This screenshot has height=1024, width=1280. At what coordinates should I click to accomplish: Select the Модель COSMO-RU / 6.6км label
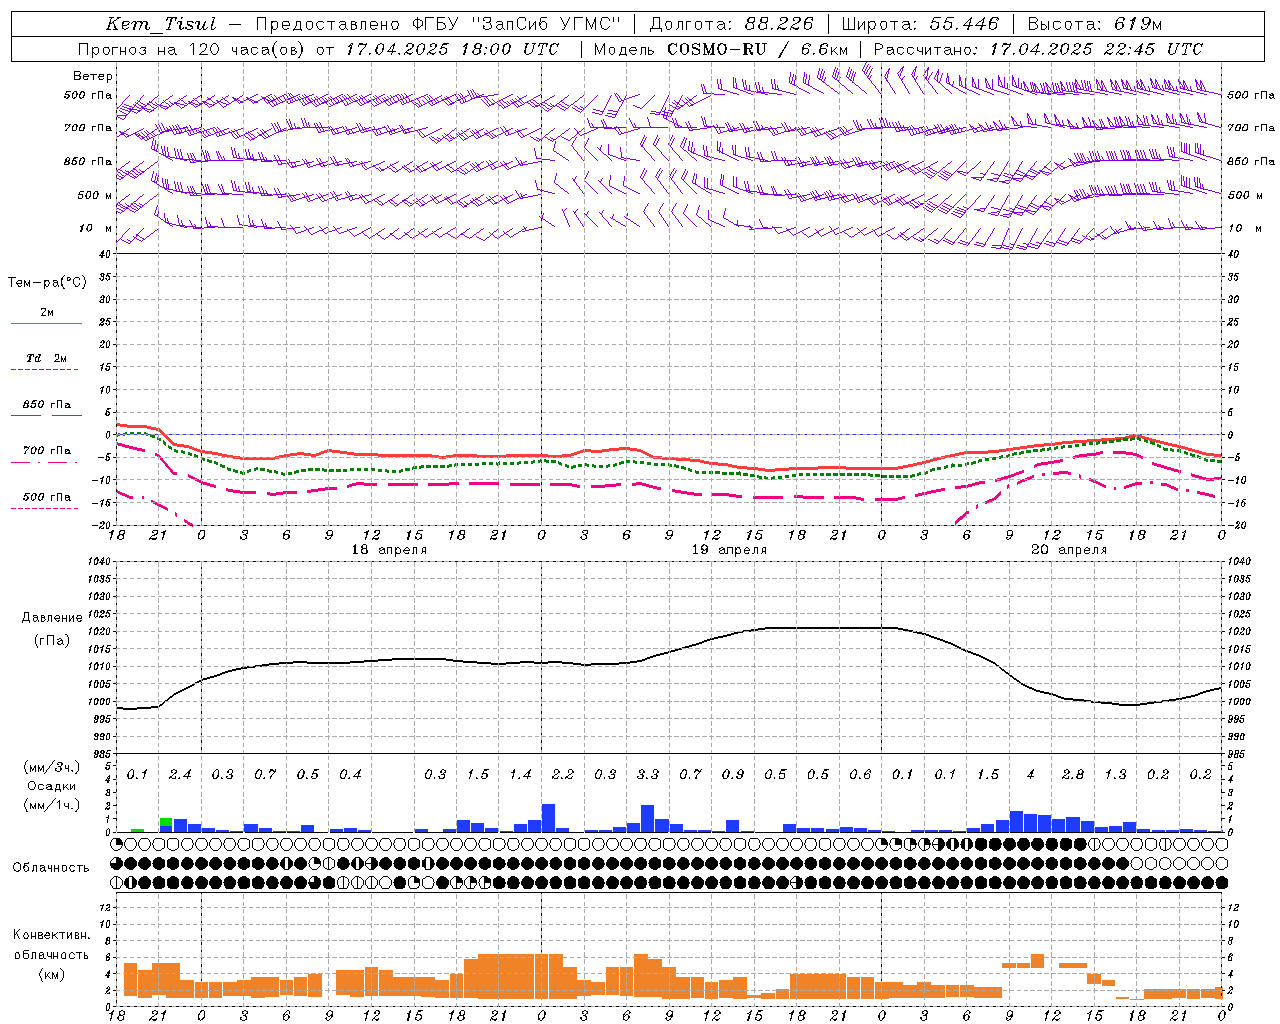tap(721, 49)
